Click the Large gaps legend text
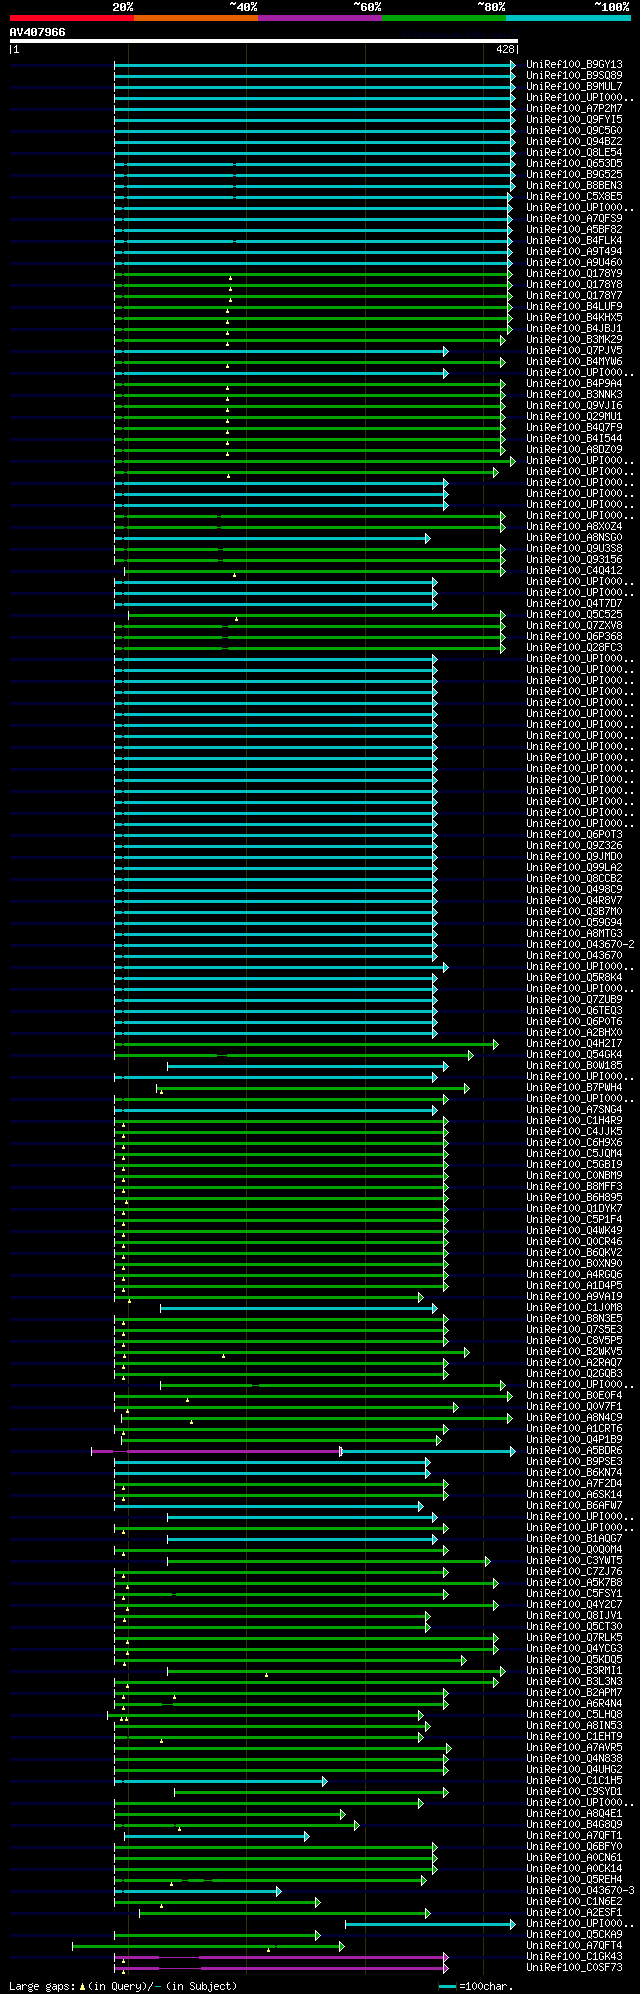Viewport: 640px width, 1994px height. tap(123, 1986)
